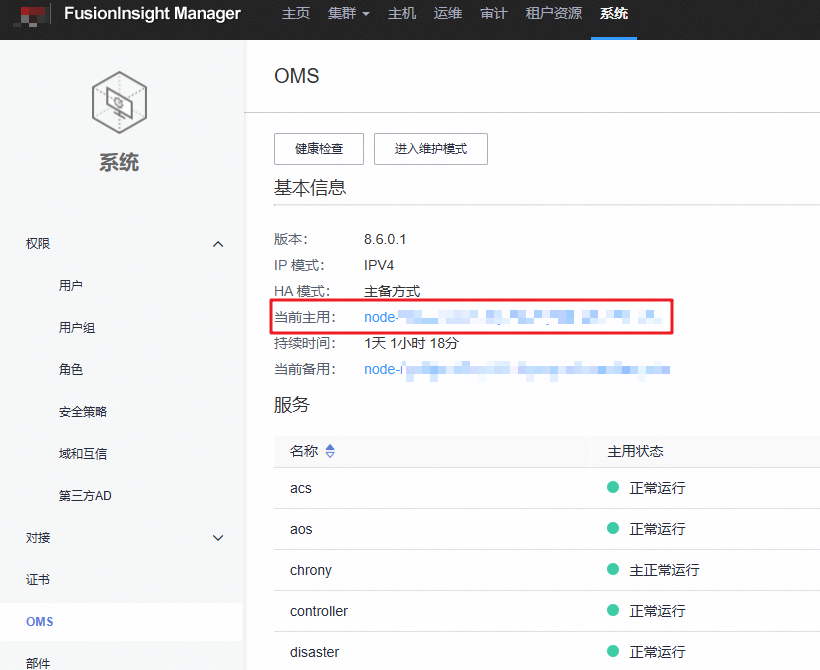Screen dimensions: 820x670
Task: Open the 审计 tab
Action: click(494, 14)
